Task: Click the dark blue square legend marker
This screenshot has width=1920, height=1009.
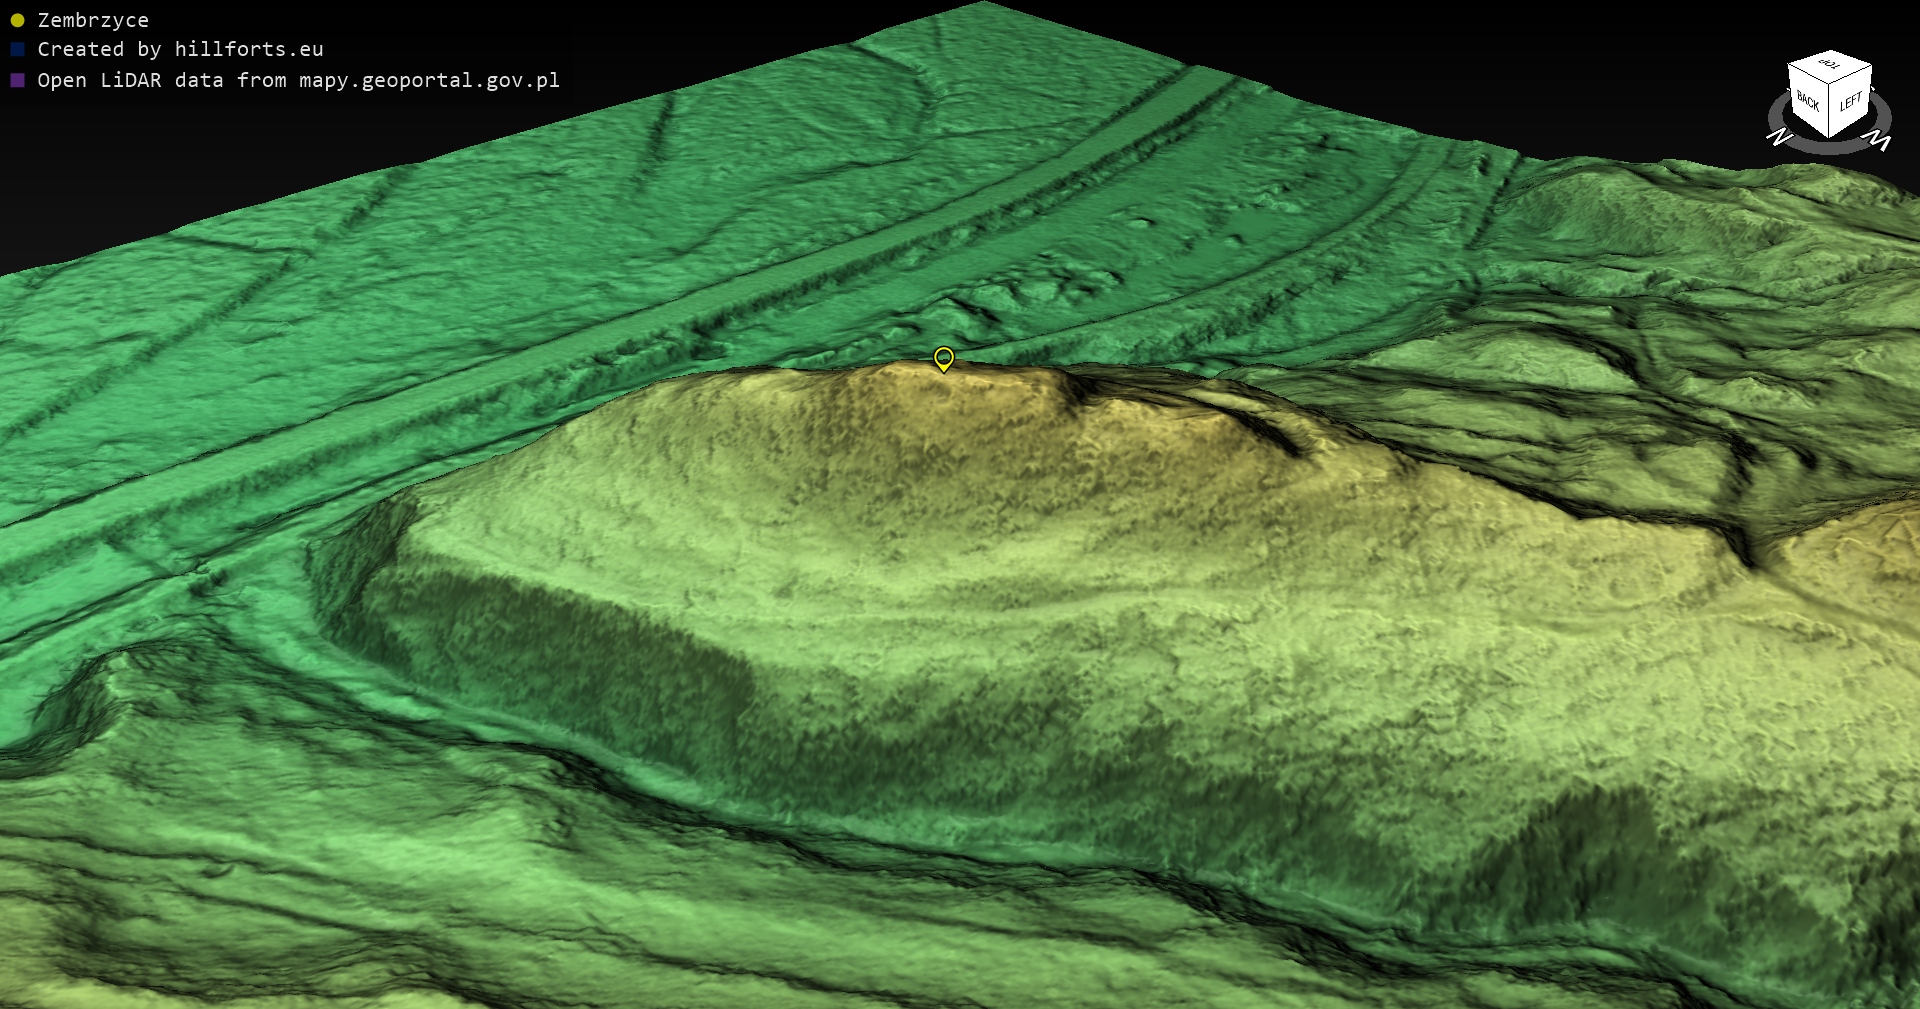Action: pyautogui.click(x=17, y=49)
